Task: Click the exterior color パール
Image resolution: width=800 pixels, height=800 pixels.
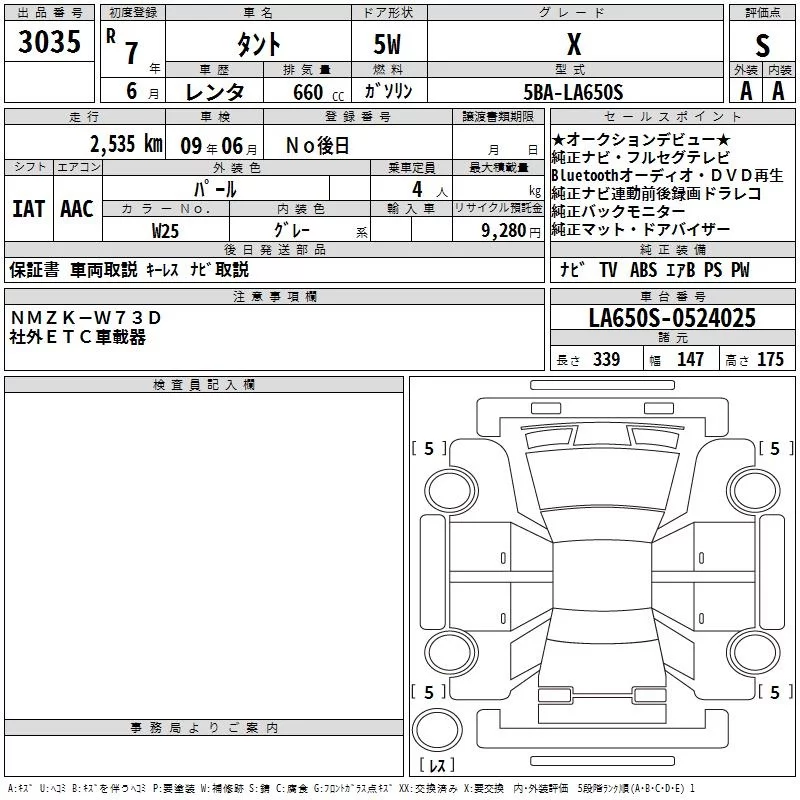Action: (215, 189)
